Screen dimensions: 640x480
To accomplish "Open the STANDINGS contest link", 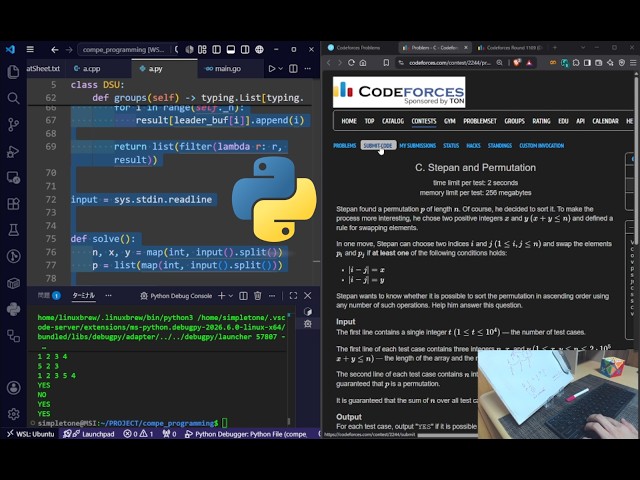I will click(500, 145).
